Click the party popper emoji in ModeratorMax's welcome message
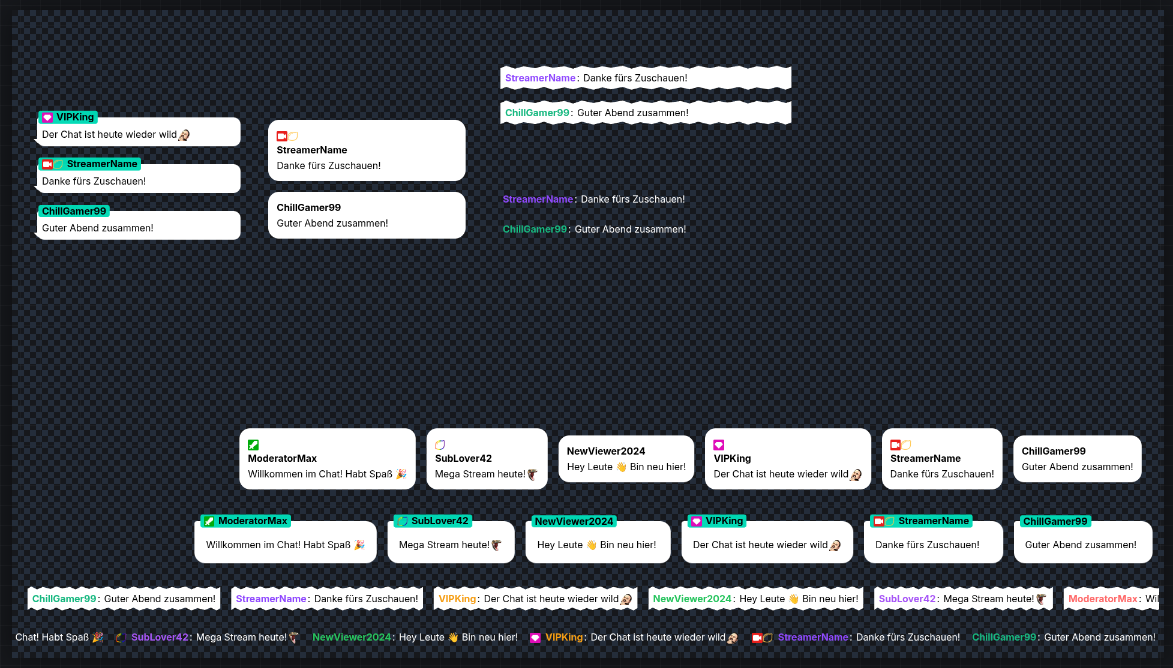 click(x=400, y=475)
